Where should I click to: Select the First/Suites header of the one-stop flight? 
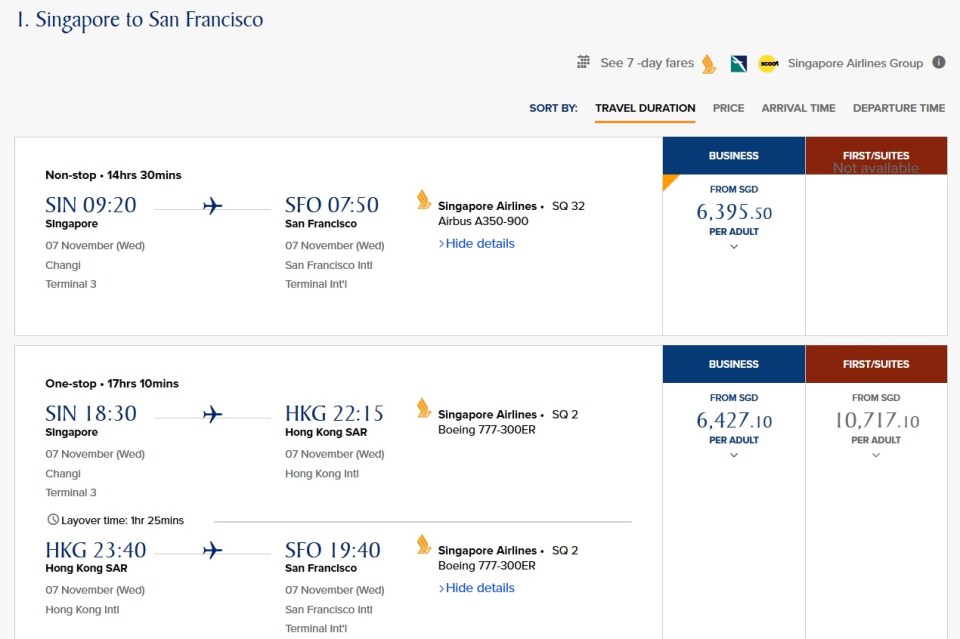876,364
